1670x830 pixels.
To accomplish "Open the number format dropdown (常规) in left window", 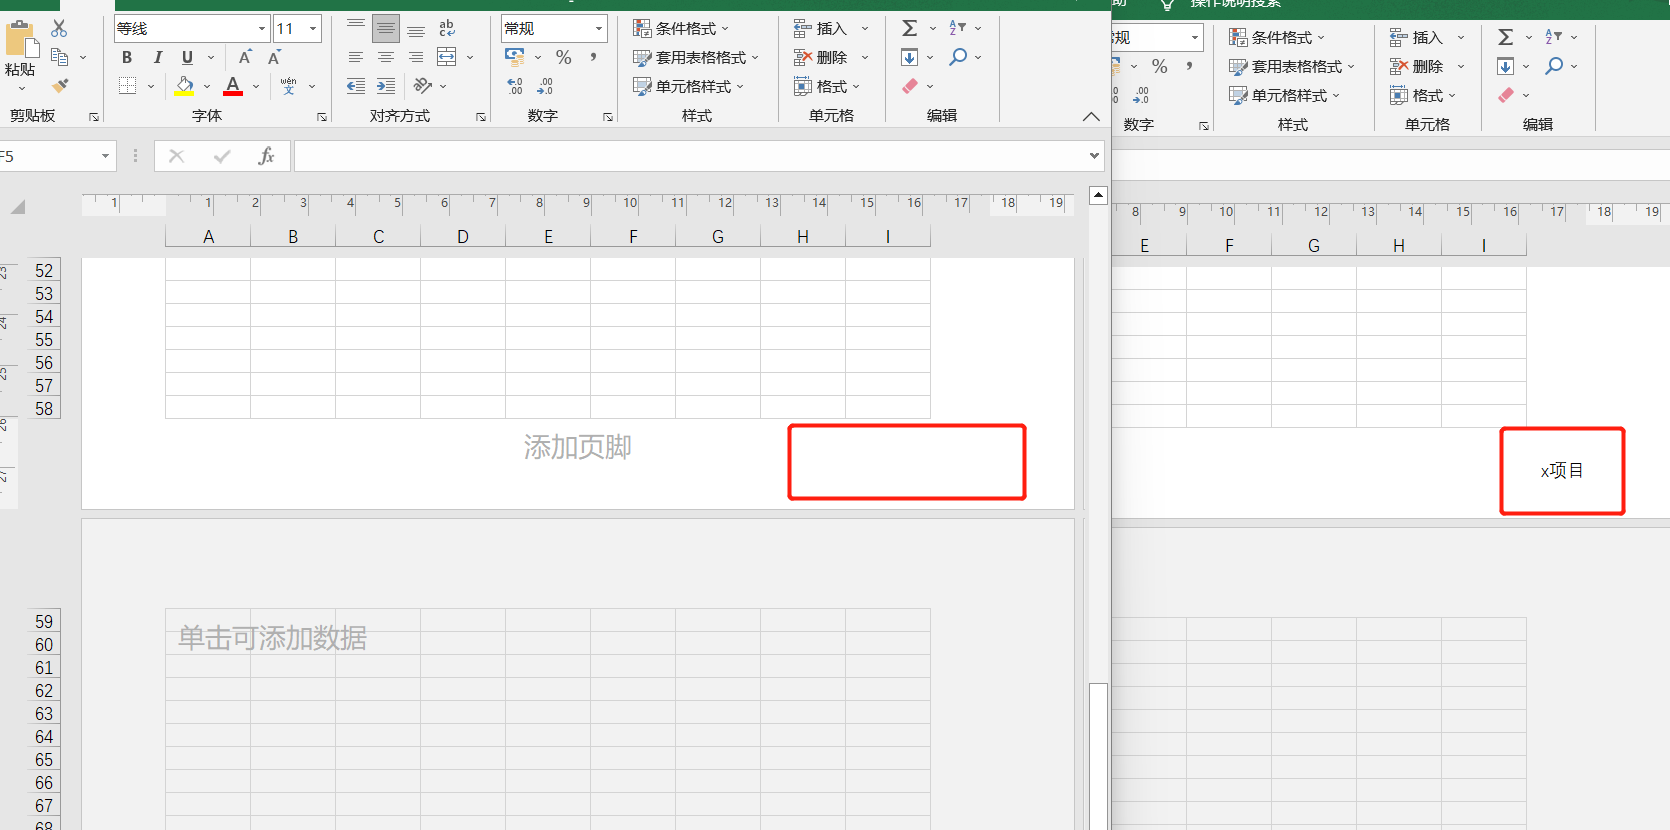I will click(x=599, y=29).
